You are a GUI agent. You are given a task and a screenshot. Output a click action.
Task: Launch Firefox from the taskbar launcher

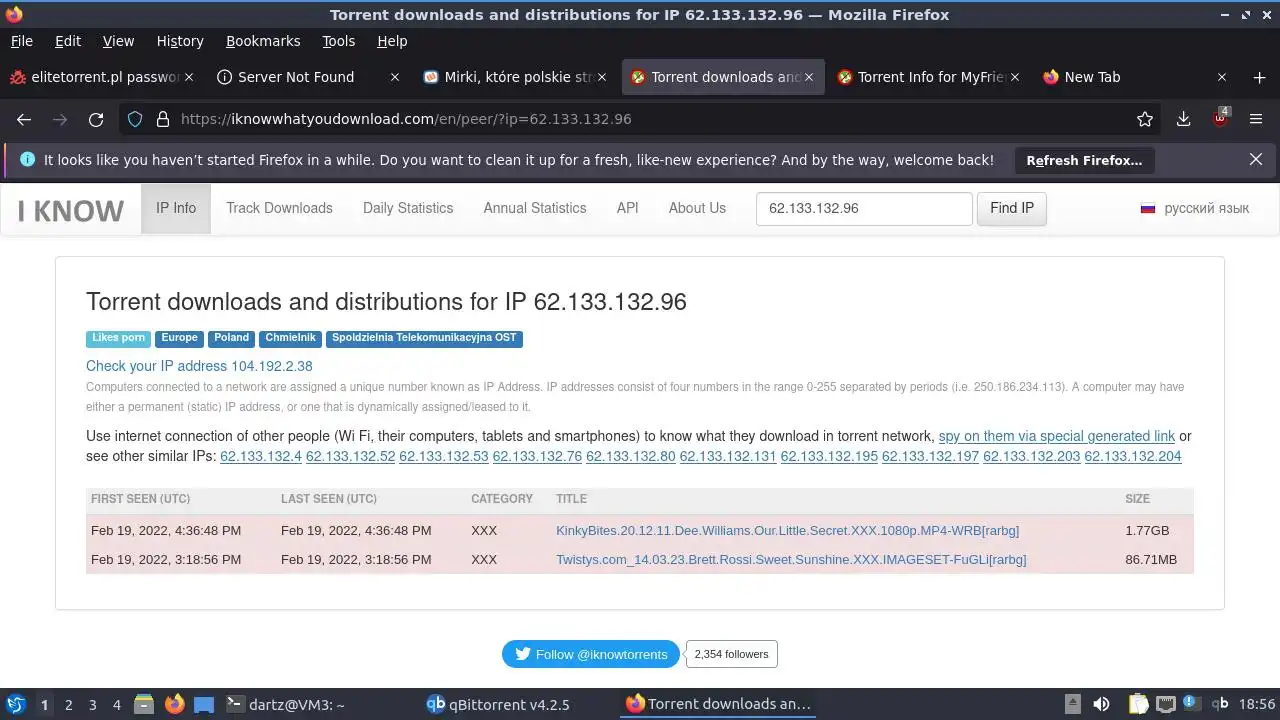point(174,704)
